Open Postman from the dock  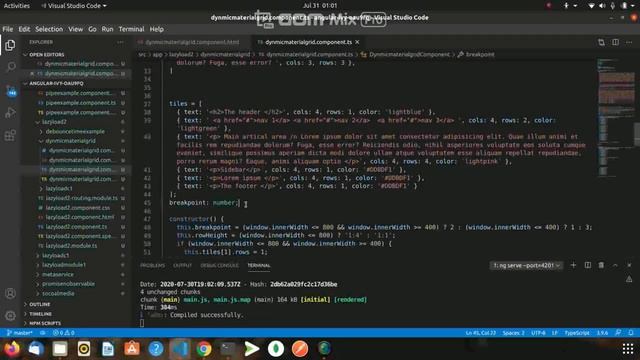tap(300, 349)
